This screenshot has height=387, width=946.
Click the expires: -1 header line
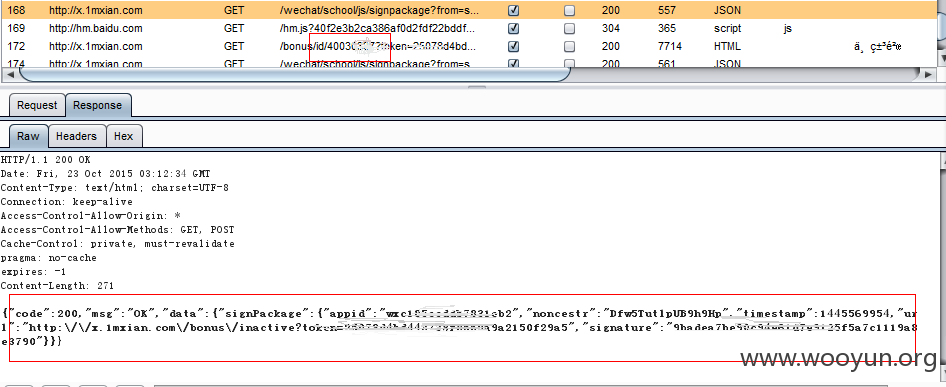[x=33, y=272]
